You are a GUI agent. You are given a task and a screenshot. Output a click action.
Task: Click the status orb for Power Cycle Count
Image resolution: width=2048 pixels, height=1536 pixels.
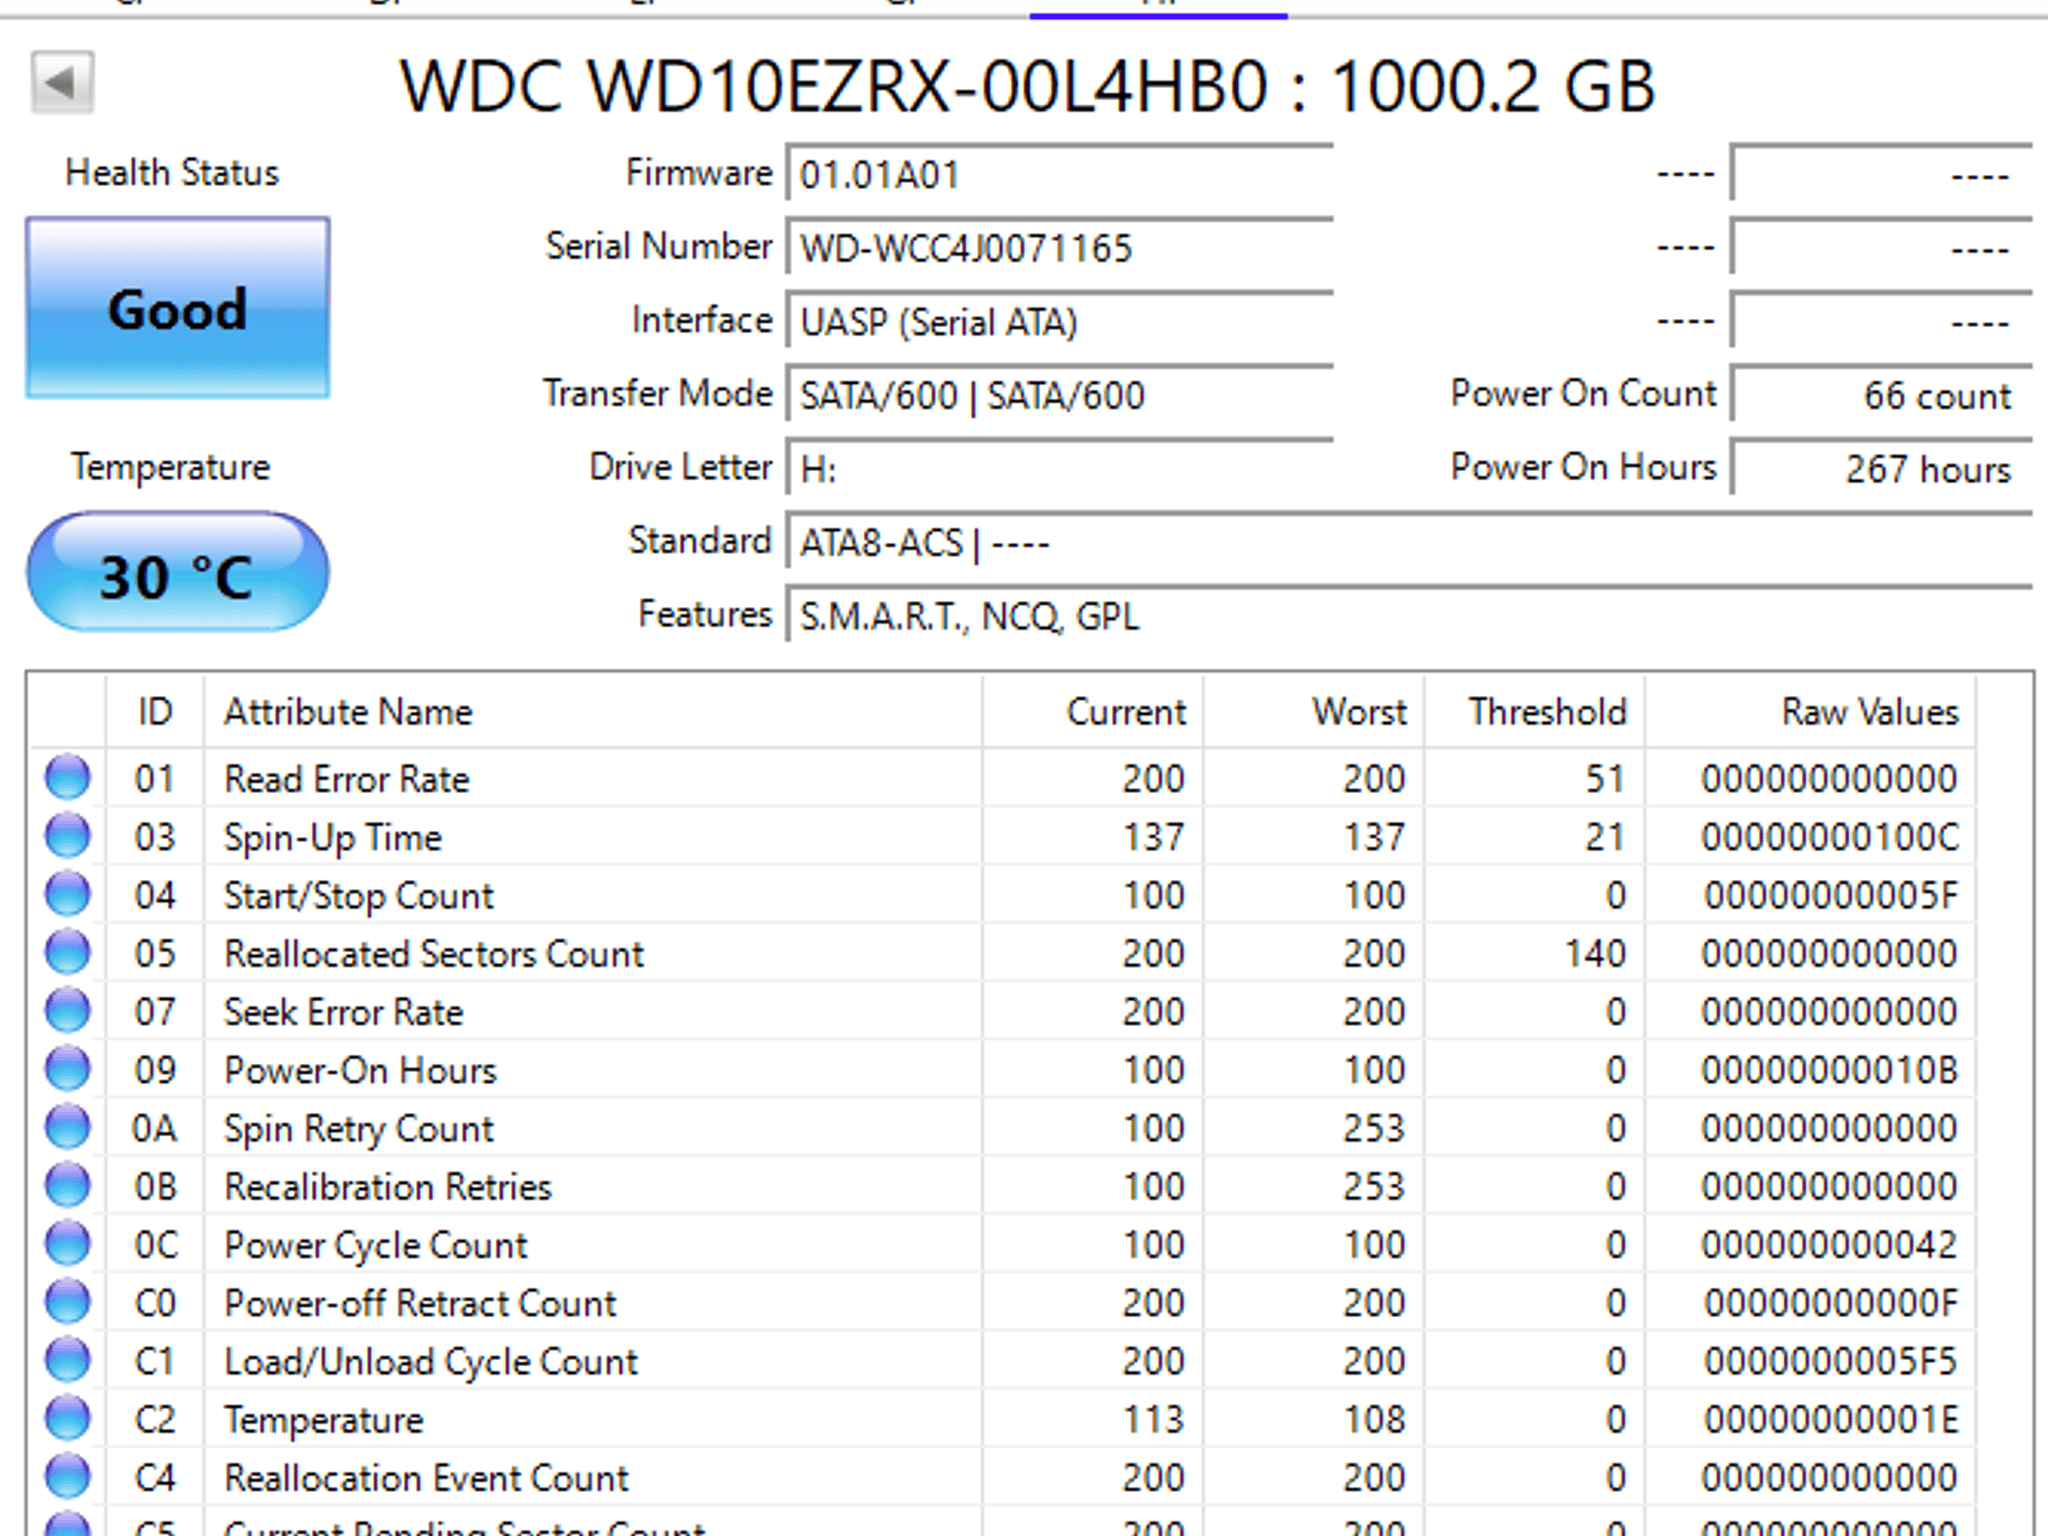68,1244
